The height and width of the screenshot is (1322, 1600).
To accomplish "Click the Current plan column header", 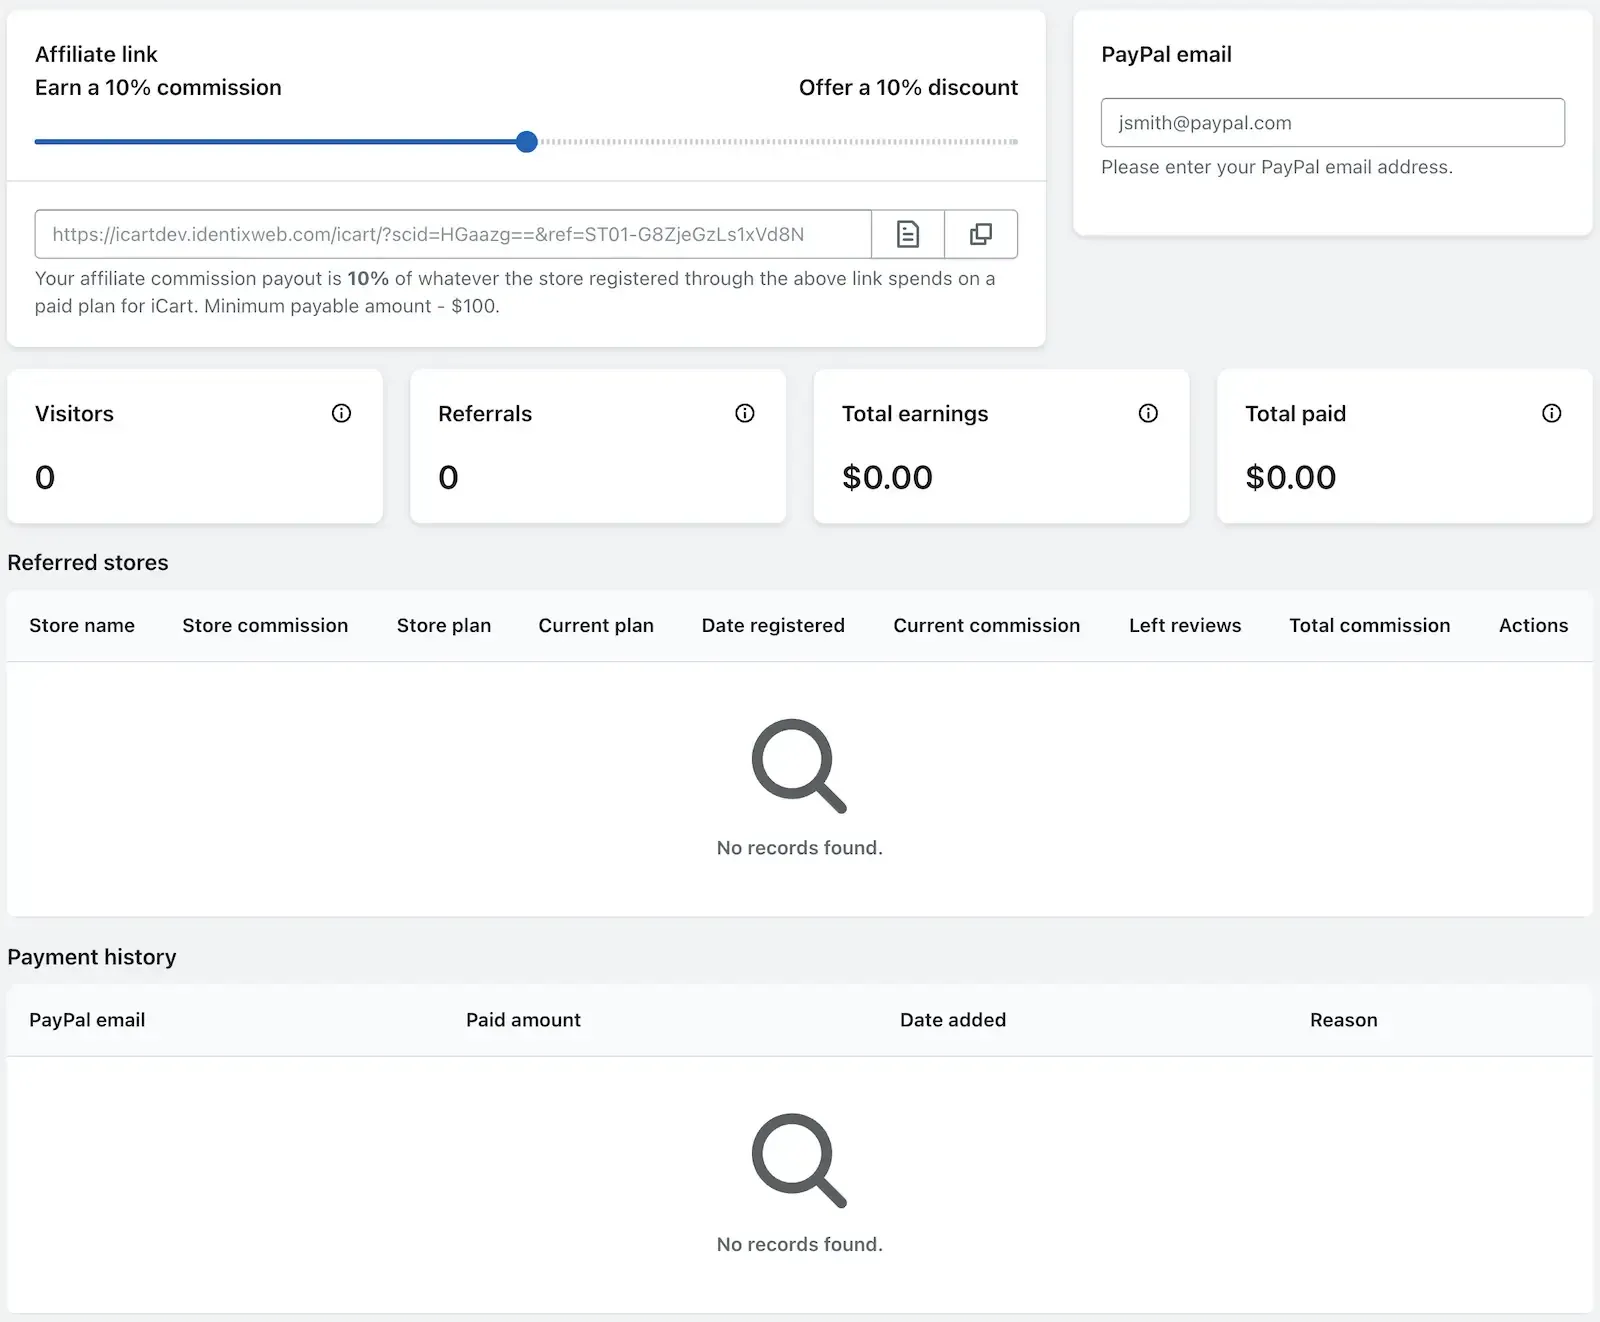I will click(x=596, y=625).
